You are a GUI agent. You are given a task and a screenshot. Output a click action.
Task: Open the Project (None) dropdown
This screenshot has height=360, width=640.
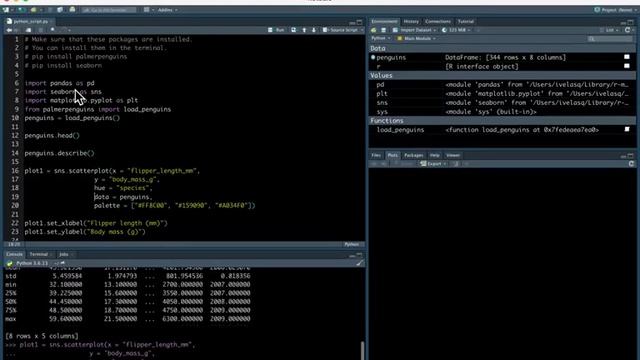pyautogui.click(x=616, y=10)
